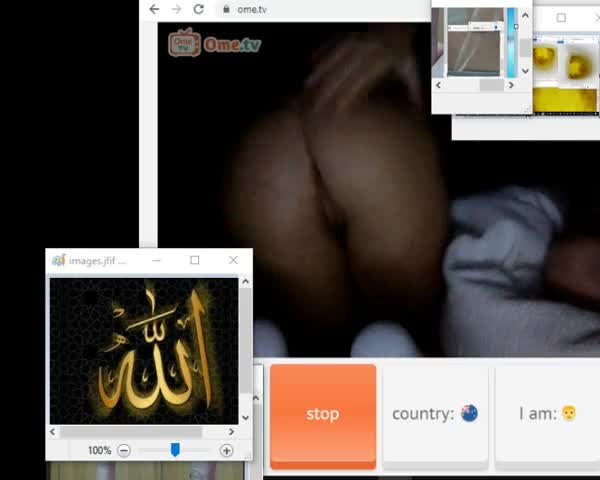Viewport: 600px width, 480px height.
Task: Reload the ome.tv page
Action: point(199,9)
